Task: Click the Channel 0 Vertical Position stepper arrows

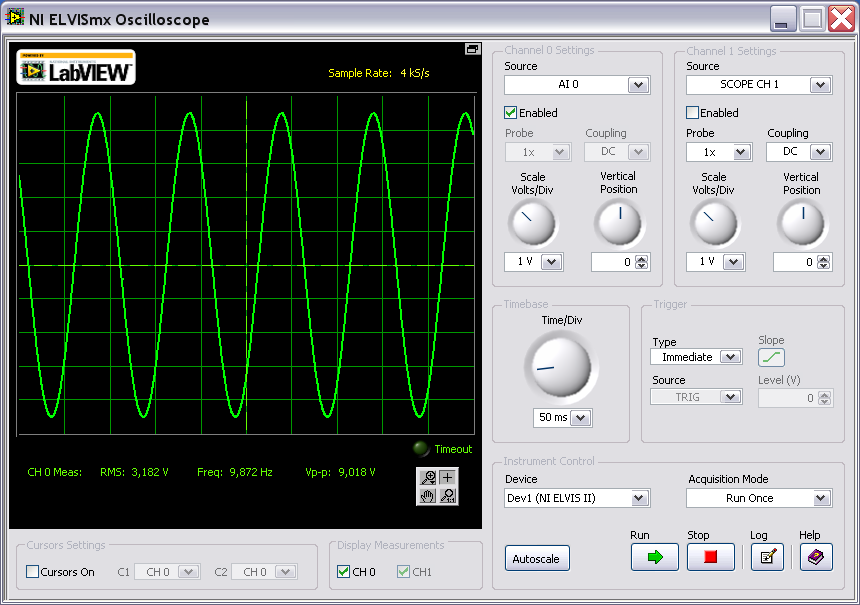Action: pos(641,262)
